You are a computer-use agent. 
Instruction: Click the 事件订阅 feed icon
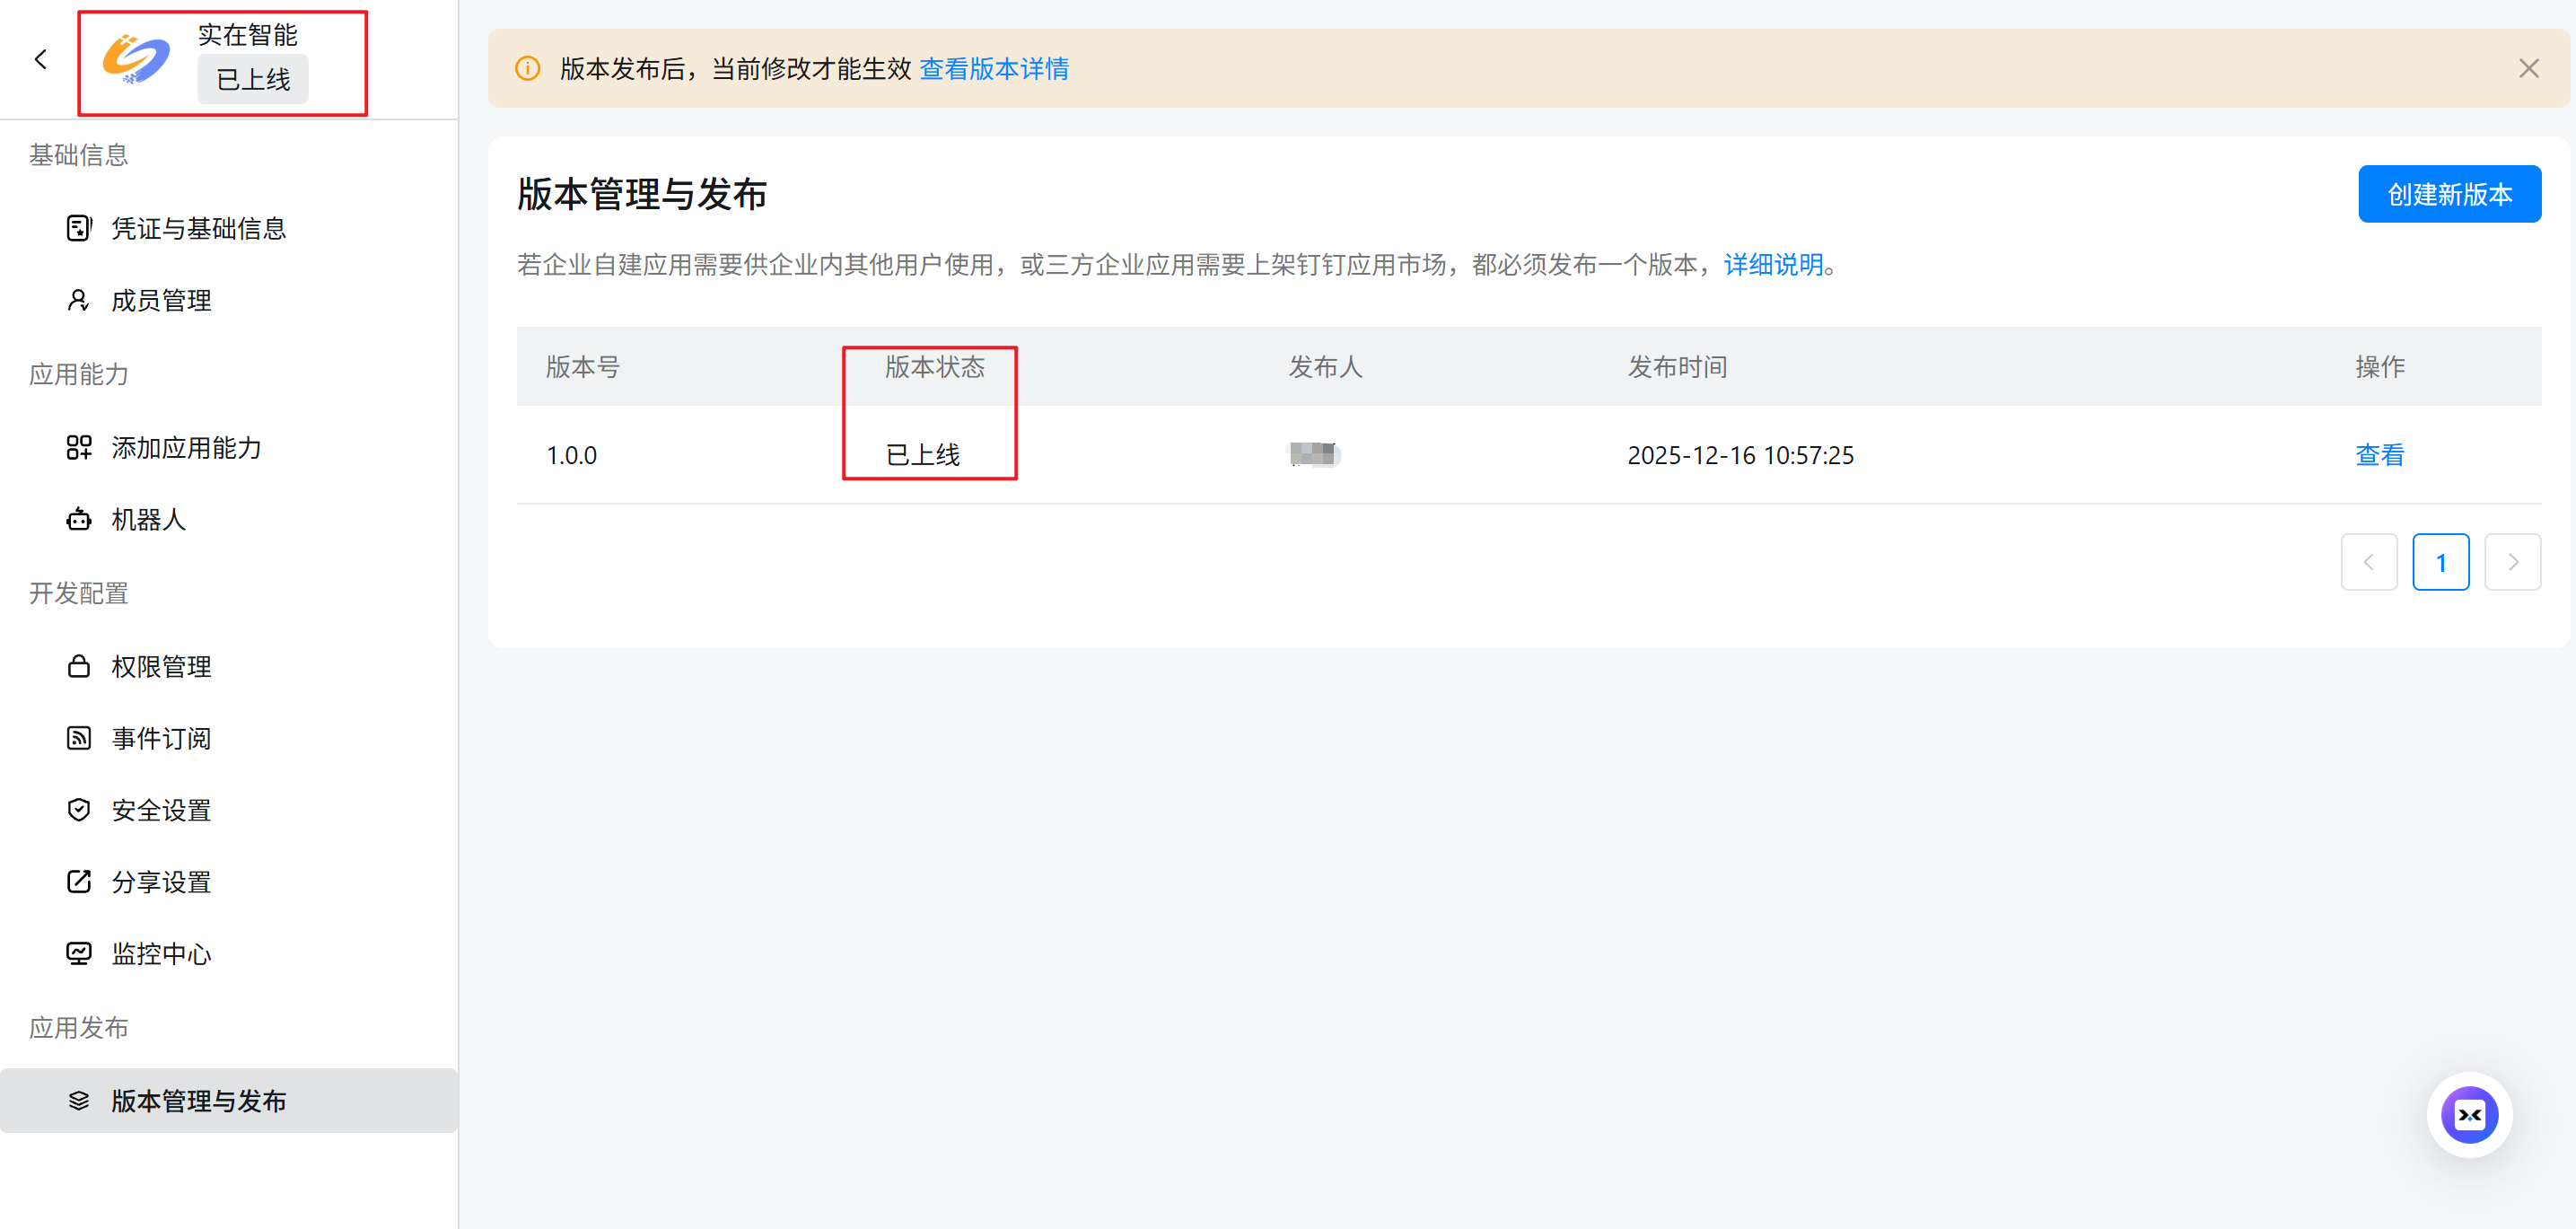click(78, 738)
